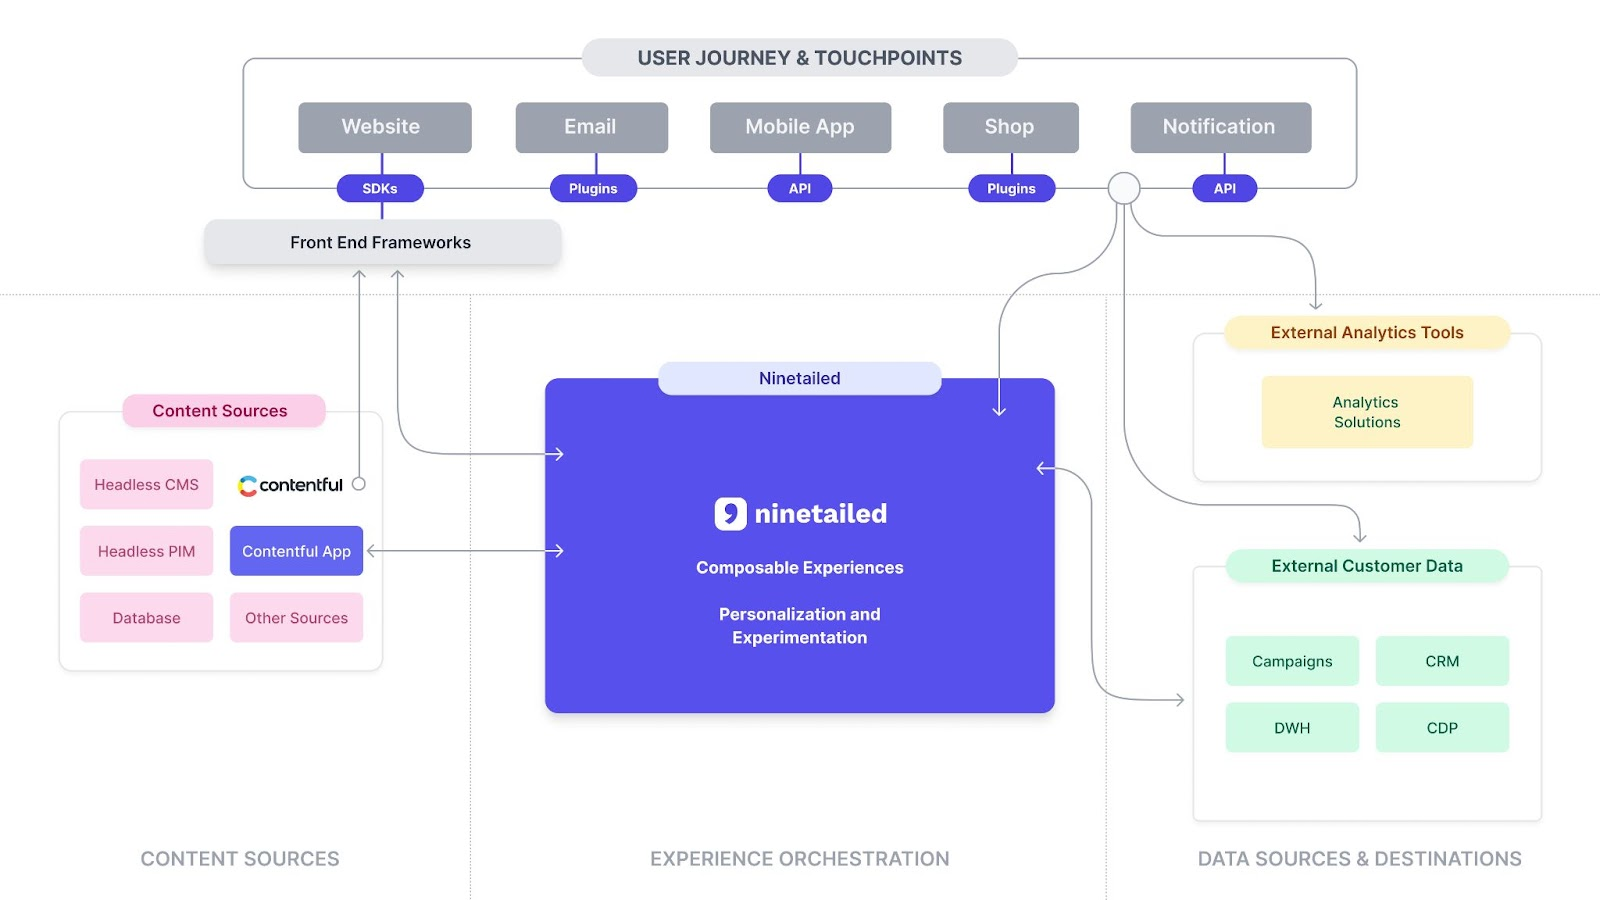1600x900 pixels.
Task: Click the API pill under Mobile App
Action: click(800, 188)
